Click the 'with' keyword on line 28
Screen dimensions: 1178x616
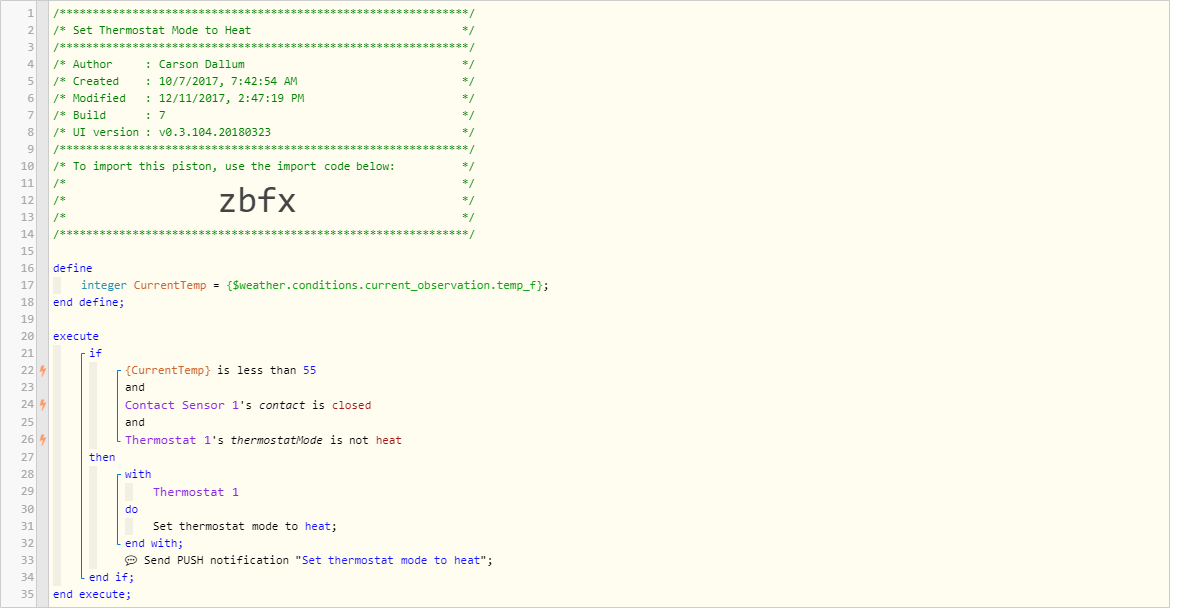pos(137,475)
